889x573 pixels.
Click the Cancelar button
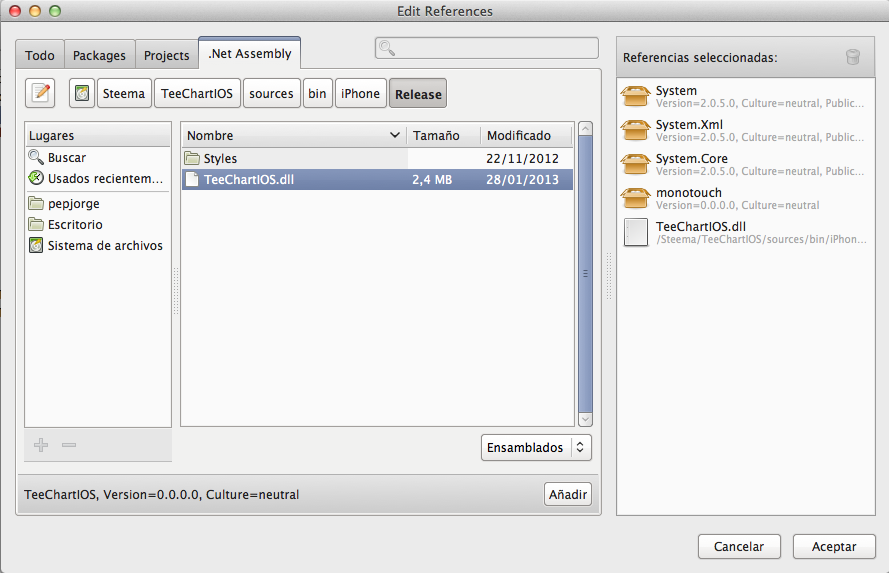click(739, 546)
